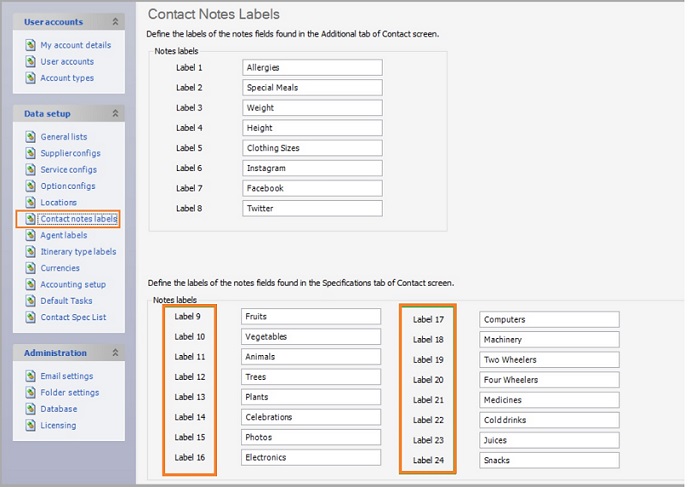The height and width of the screenshot is (487, 697).
Task: Go to Itinerary type labels
Action: coord(78,252)
